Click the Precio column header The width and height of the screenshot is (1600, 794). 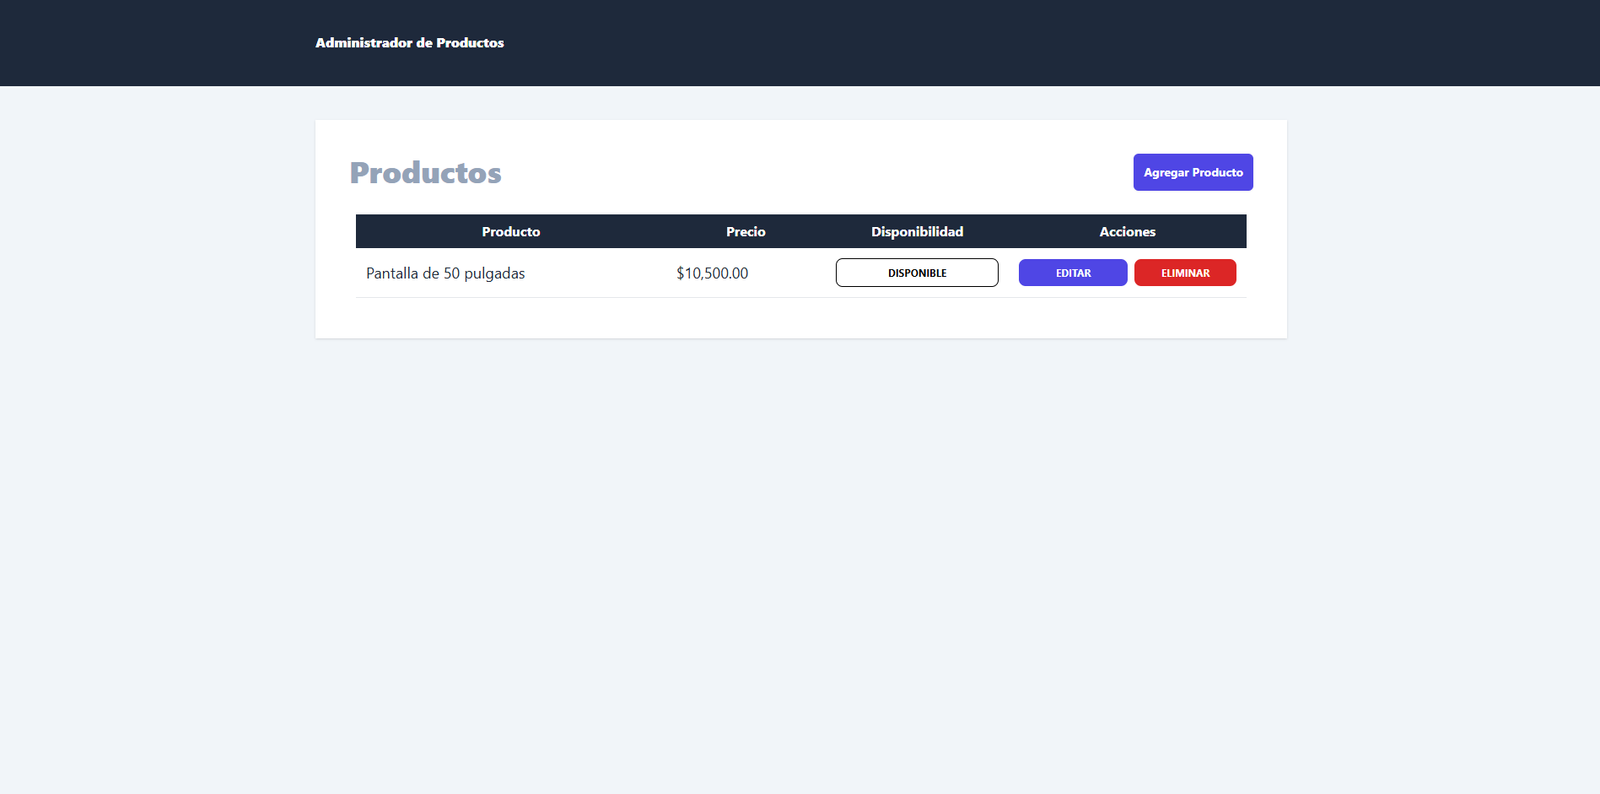745,232
